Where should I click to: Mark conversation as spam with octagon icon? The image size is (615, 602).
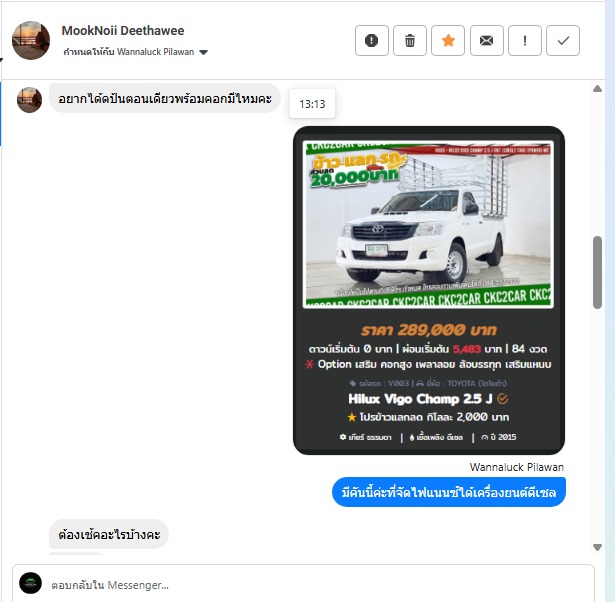(x=371, y=40)
